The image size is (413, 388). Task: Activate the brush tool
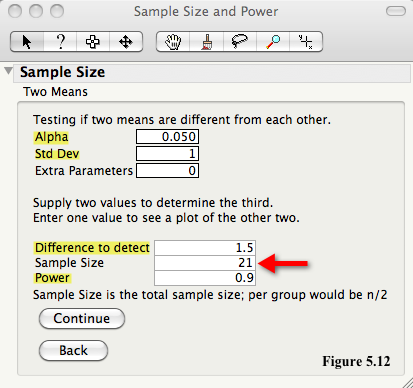coord(206,42)
